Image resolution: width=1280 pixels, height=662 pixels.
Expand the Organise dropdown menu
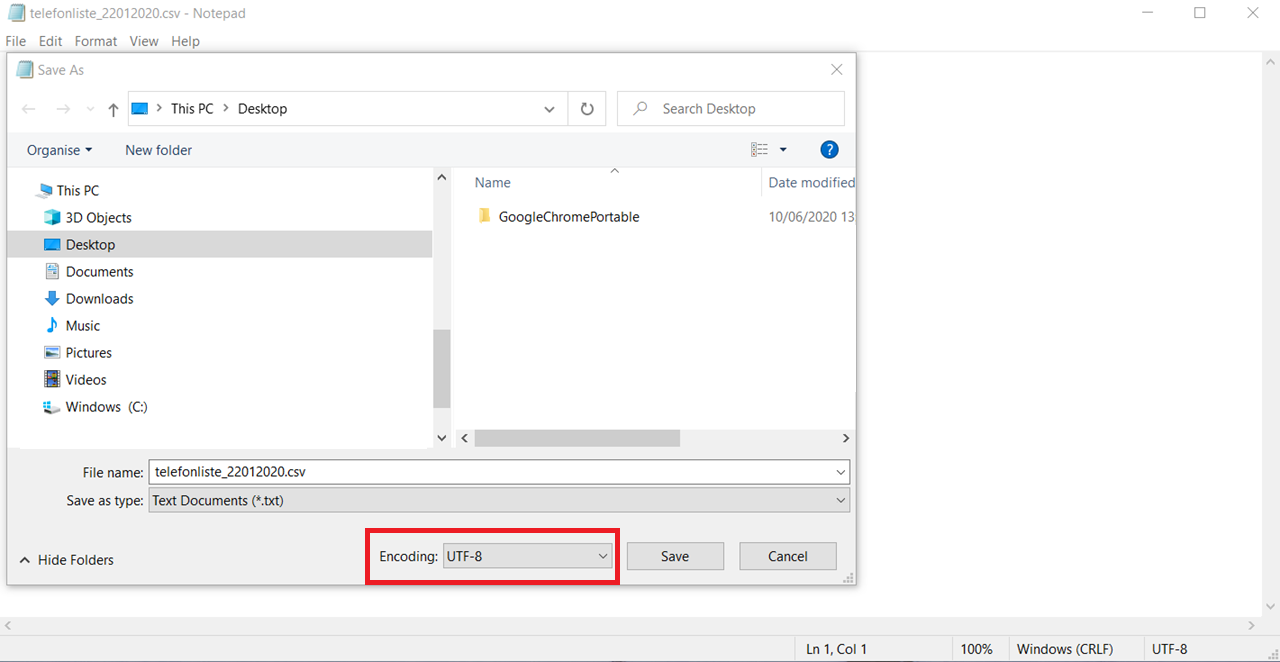coord(59,150)
